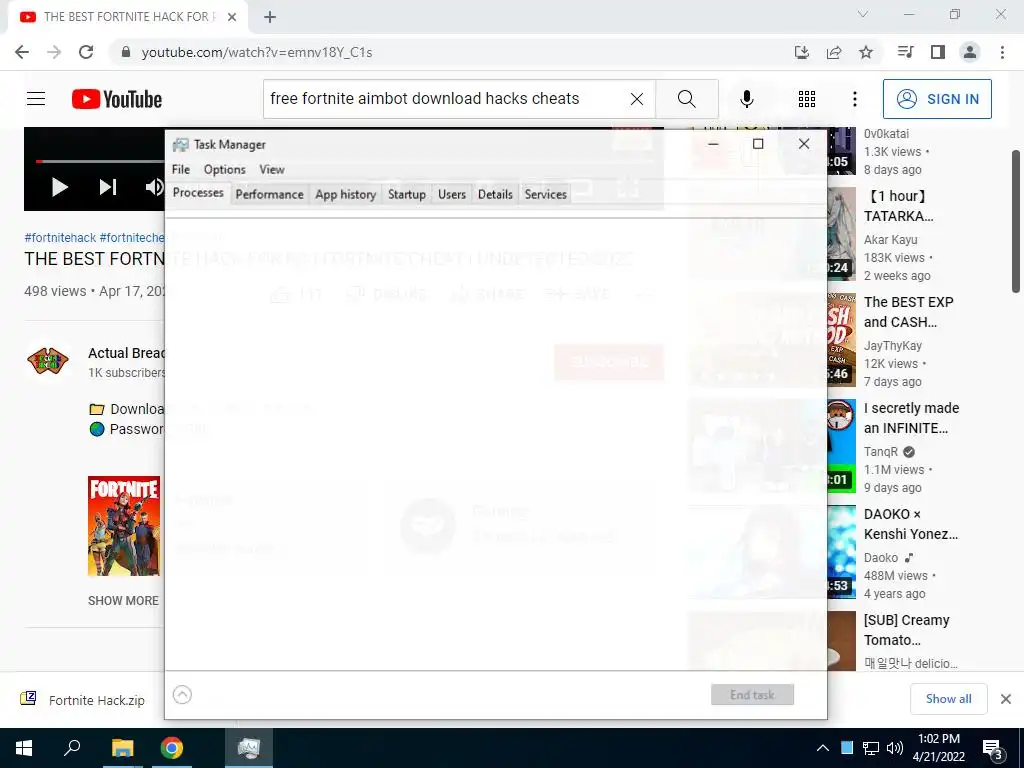The image size is (1024, 768).
Task: Start voice search with the microphone
Action: (x=747, y=99)
